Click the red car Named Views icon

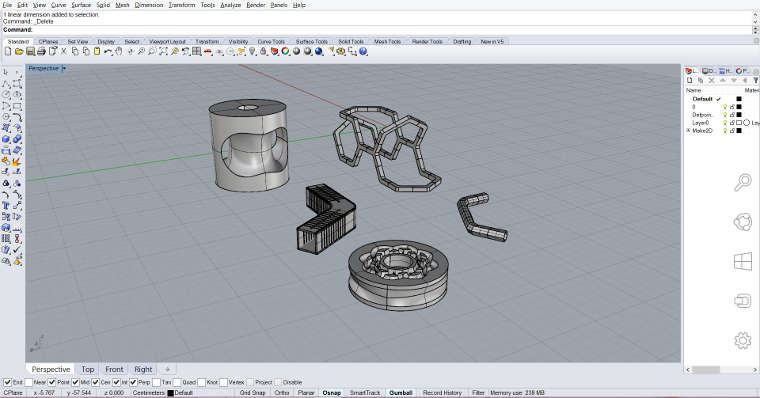coord(207,51)
